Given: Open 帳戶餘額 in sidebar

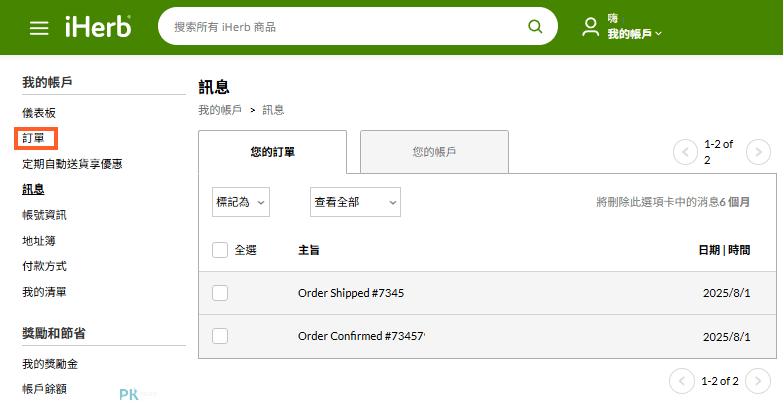Looking at the screenshot, I should coord(44,389).
